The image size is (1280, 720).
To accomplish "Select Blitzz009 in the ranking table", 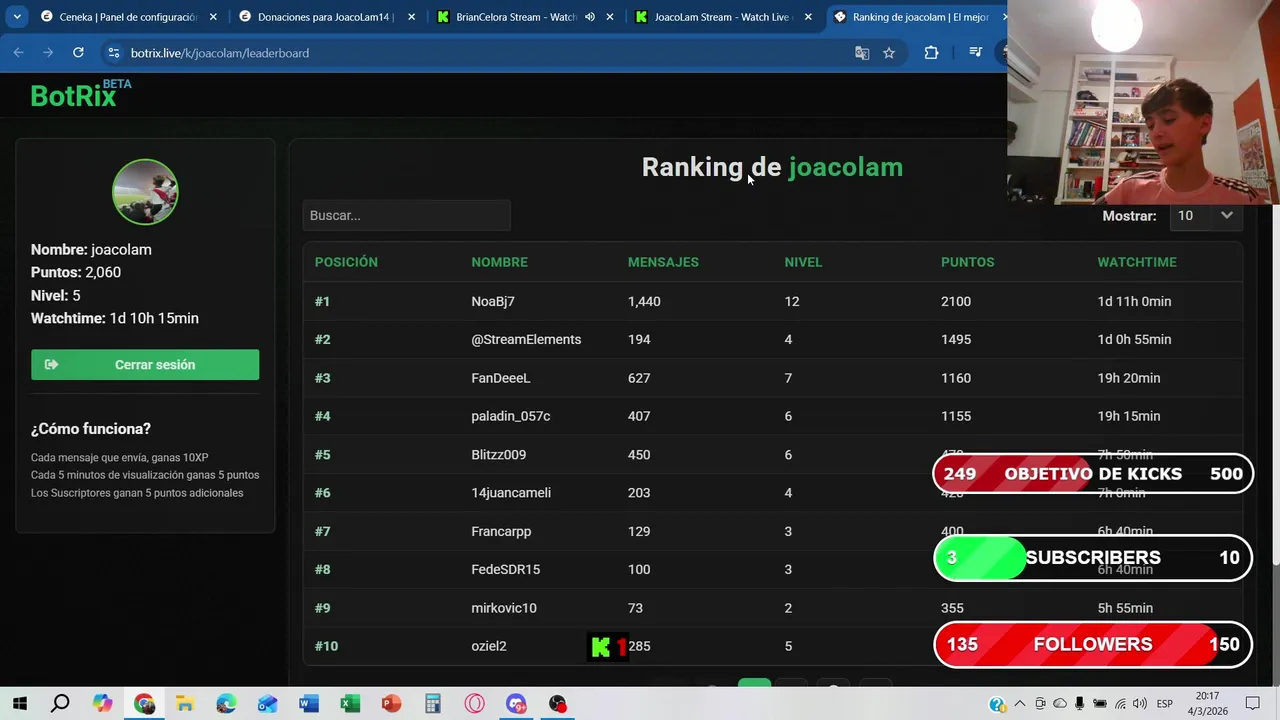I will click(x=498, y=454).
